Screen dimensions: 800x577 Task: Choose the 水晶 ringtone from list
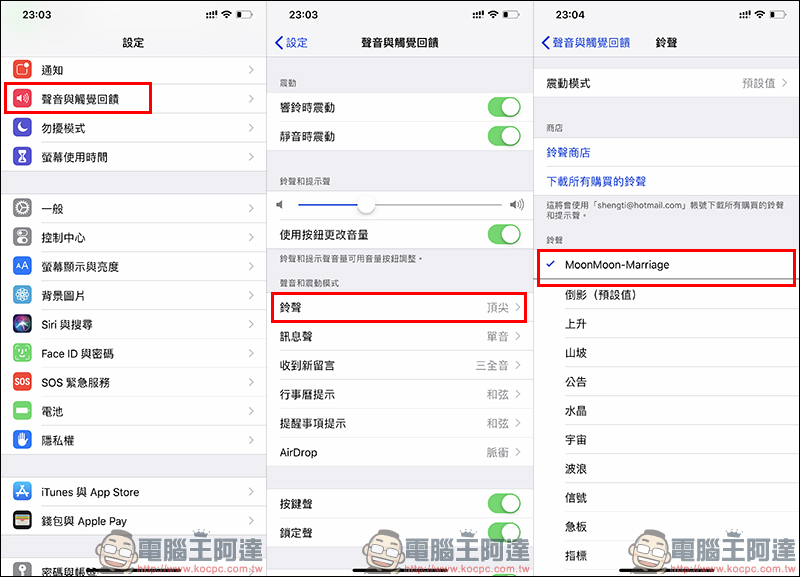click(x=576, y=411)
